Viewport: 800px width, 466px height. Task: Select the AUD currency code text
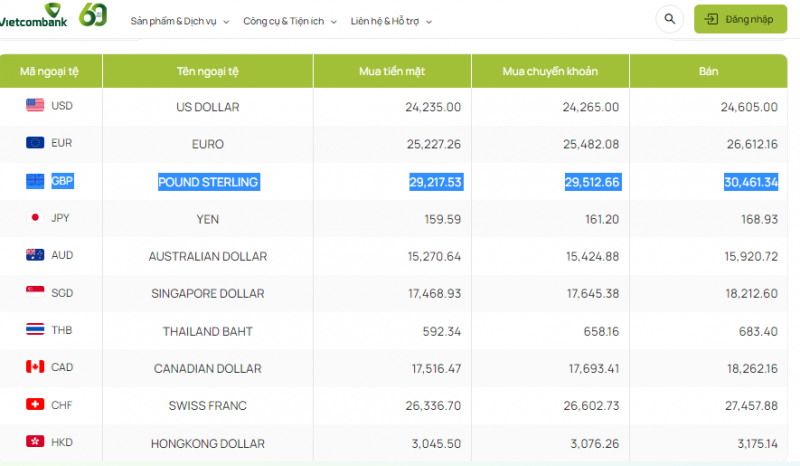tap(62, 255)
